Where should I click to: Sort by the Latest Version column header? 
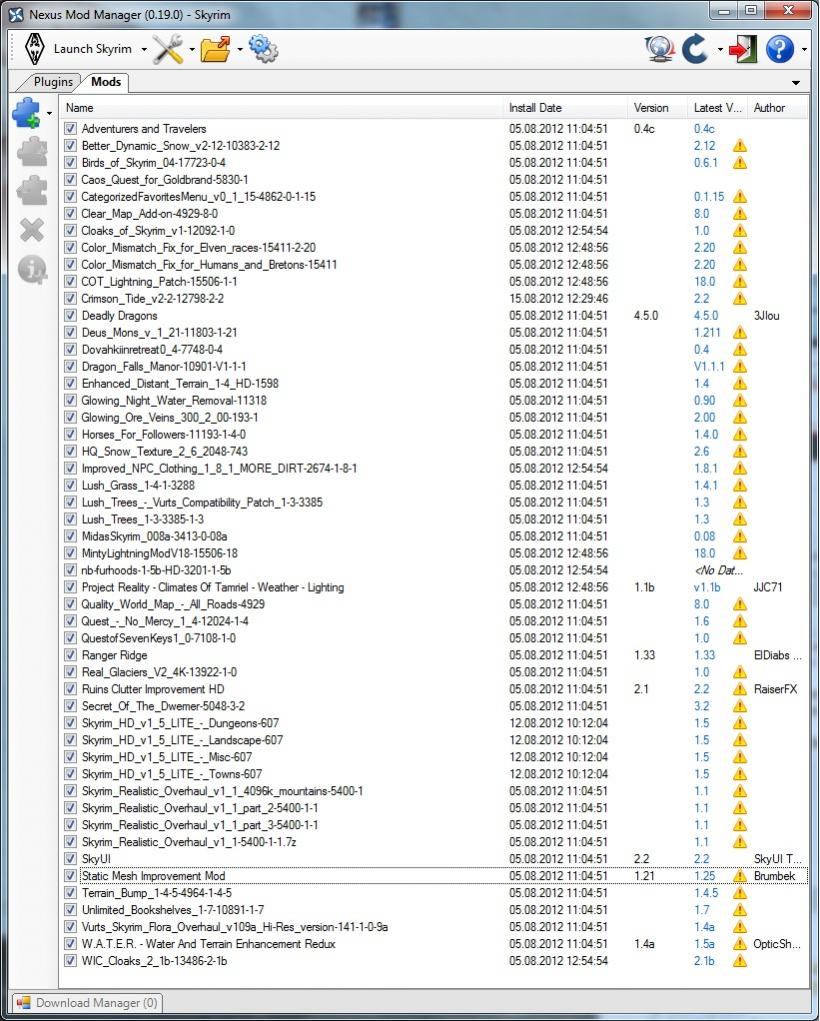[718, 108]
